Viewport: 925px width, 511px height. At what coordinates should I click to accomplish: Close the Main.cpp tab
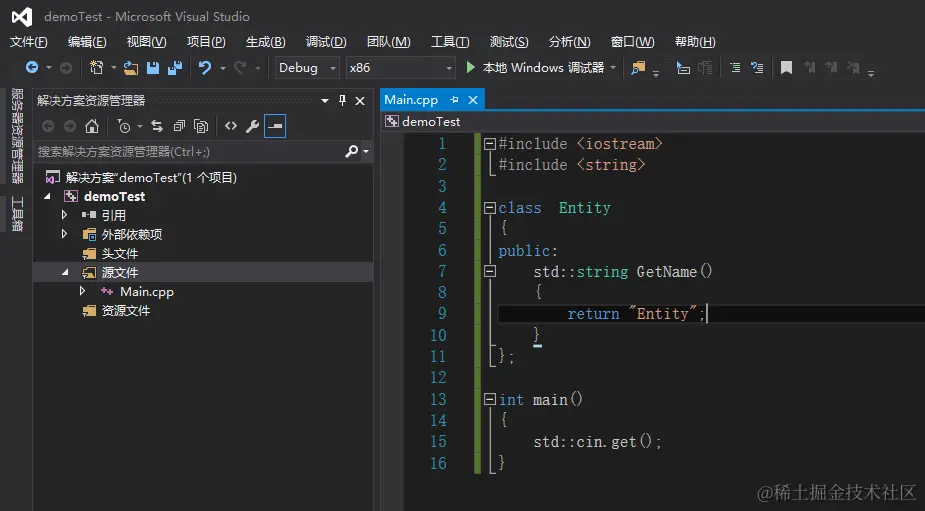click(473, 100)
